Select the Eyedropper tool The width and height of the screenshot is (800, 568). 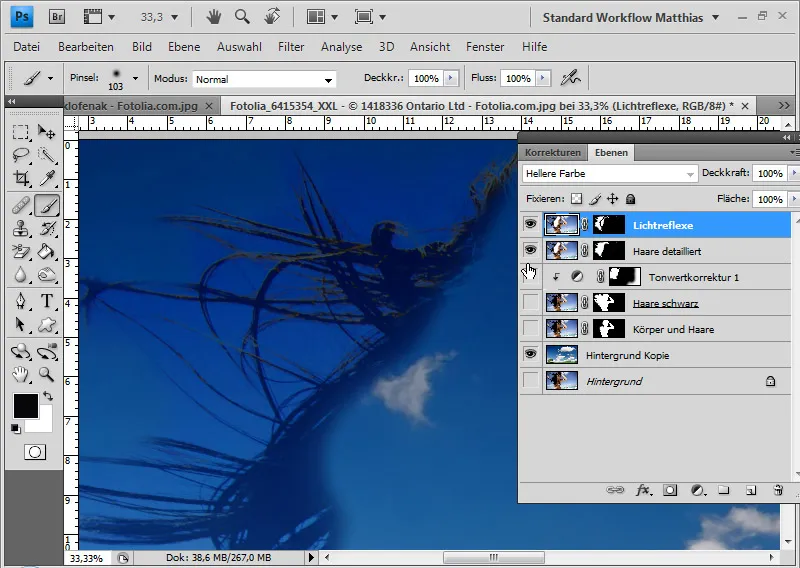(47, 178)
